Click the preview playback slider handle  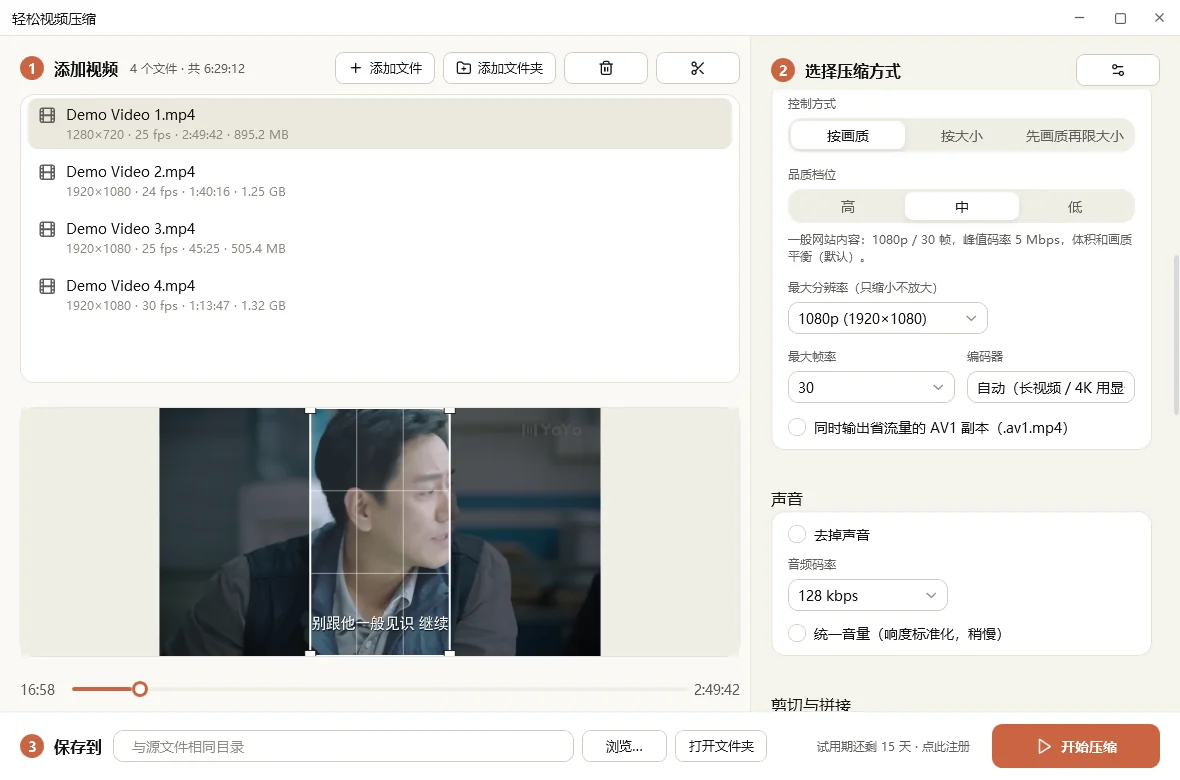[x=140, y=689]
